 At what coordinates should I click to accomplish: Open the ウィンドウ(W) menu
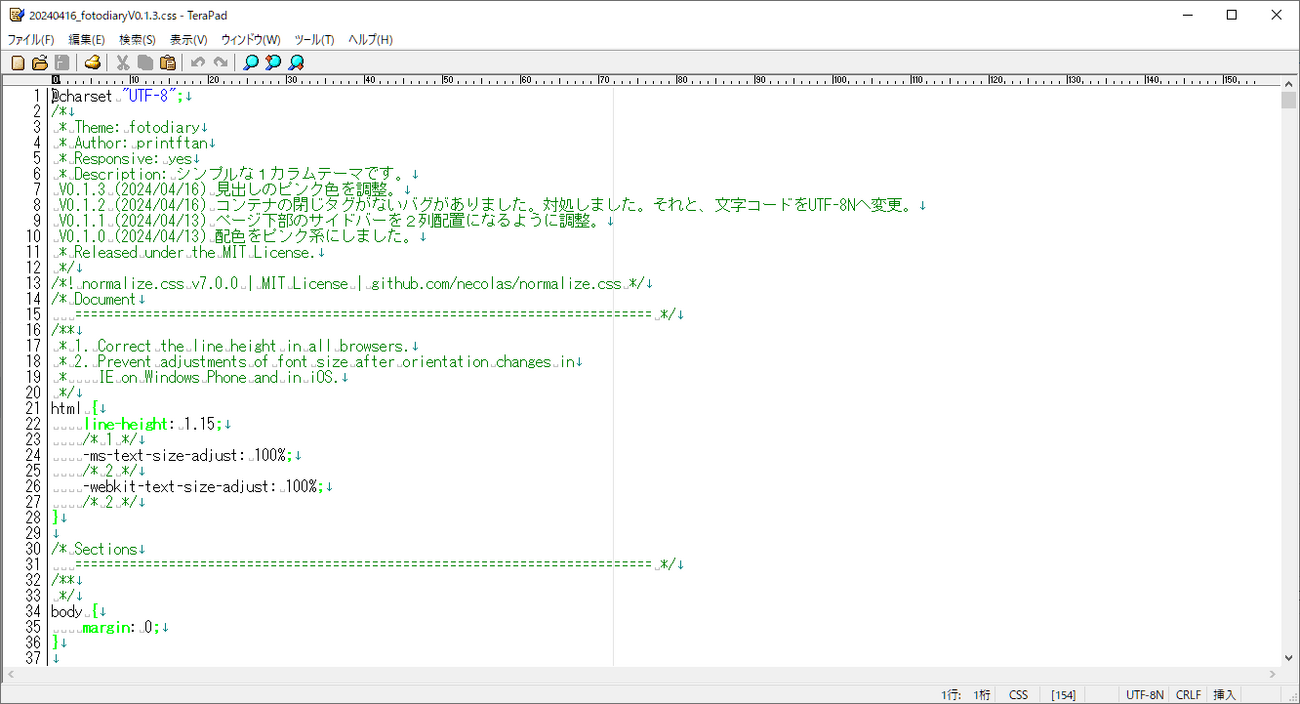pos(250,39)
